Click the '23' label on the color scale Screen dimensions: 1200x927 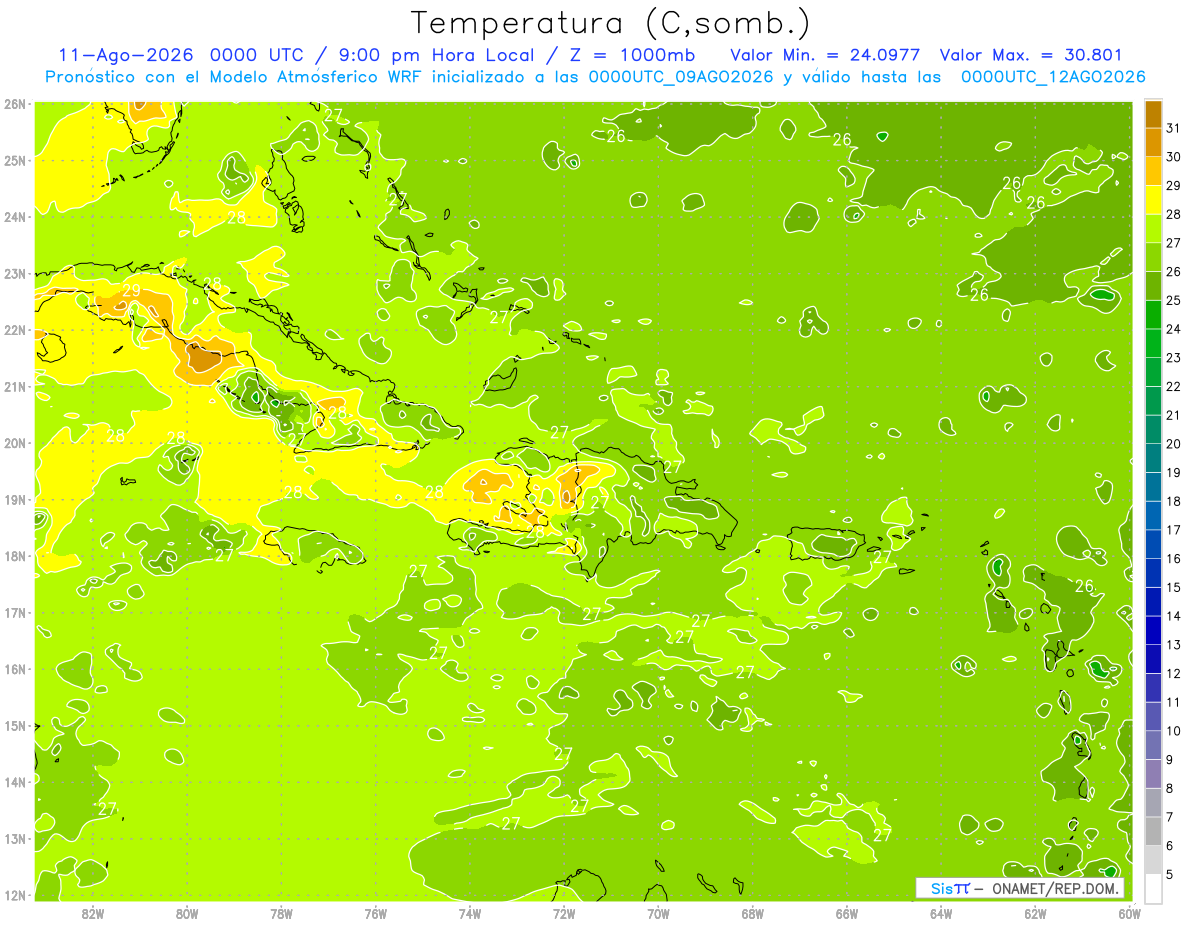(1173, 358)
